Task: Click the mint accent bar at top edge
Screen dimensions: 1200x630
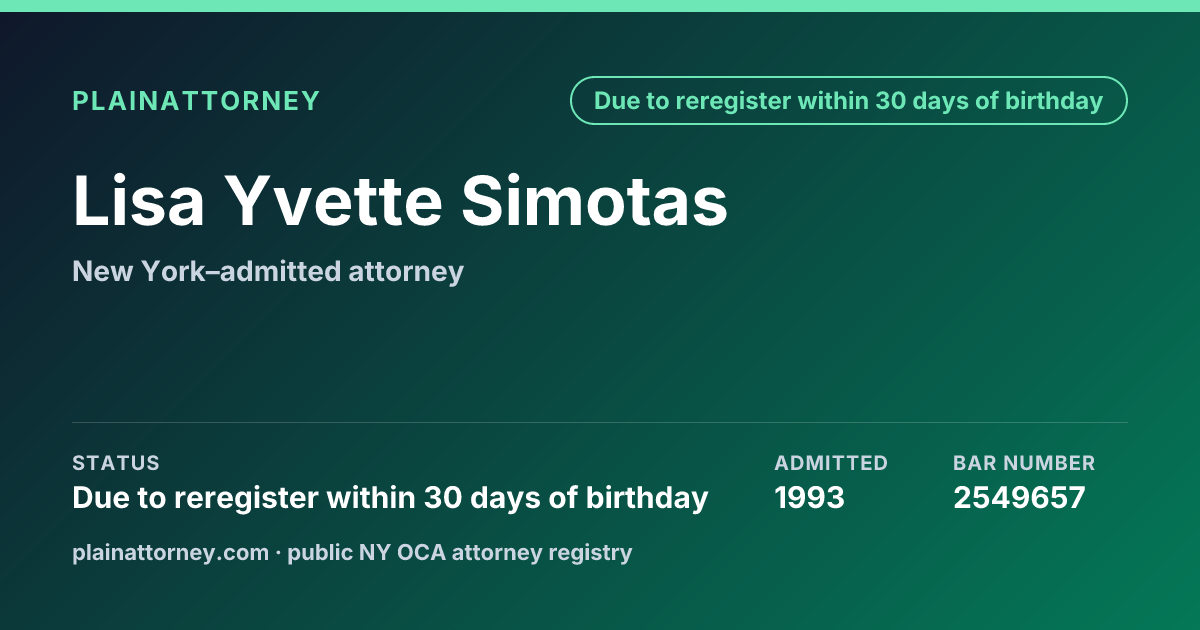Action: pyautogui.click(x=600, y=6)
